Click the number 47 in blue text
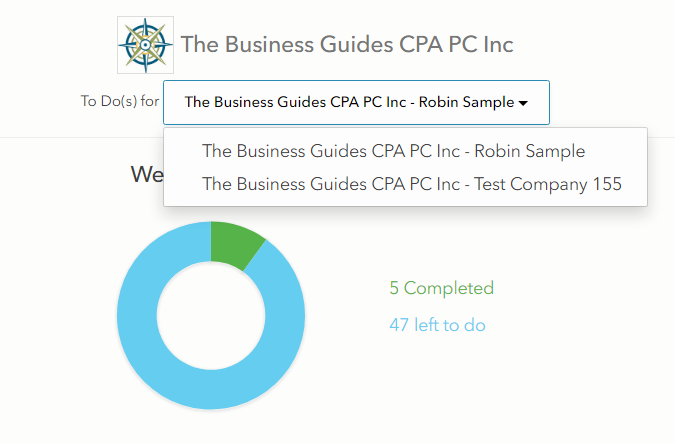The width and height of the screenshot is (675, 444). [399, 325]
